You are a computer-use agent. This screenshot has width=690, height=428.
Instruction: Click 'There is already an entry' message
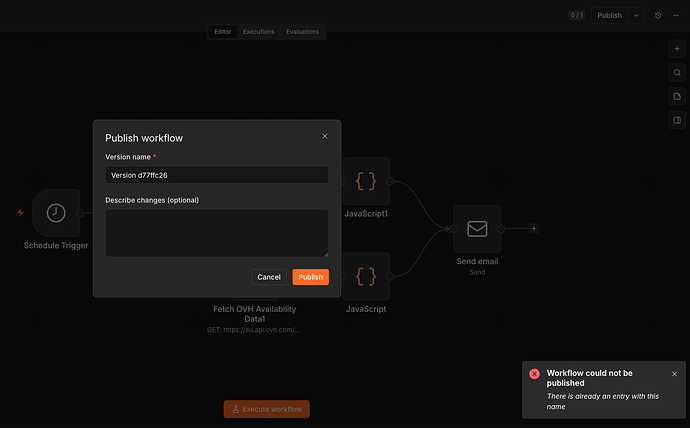click(x=603, y=402)
